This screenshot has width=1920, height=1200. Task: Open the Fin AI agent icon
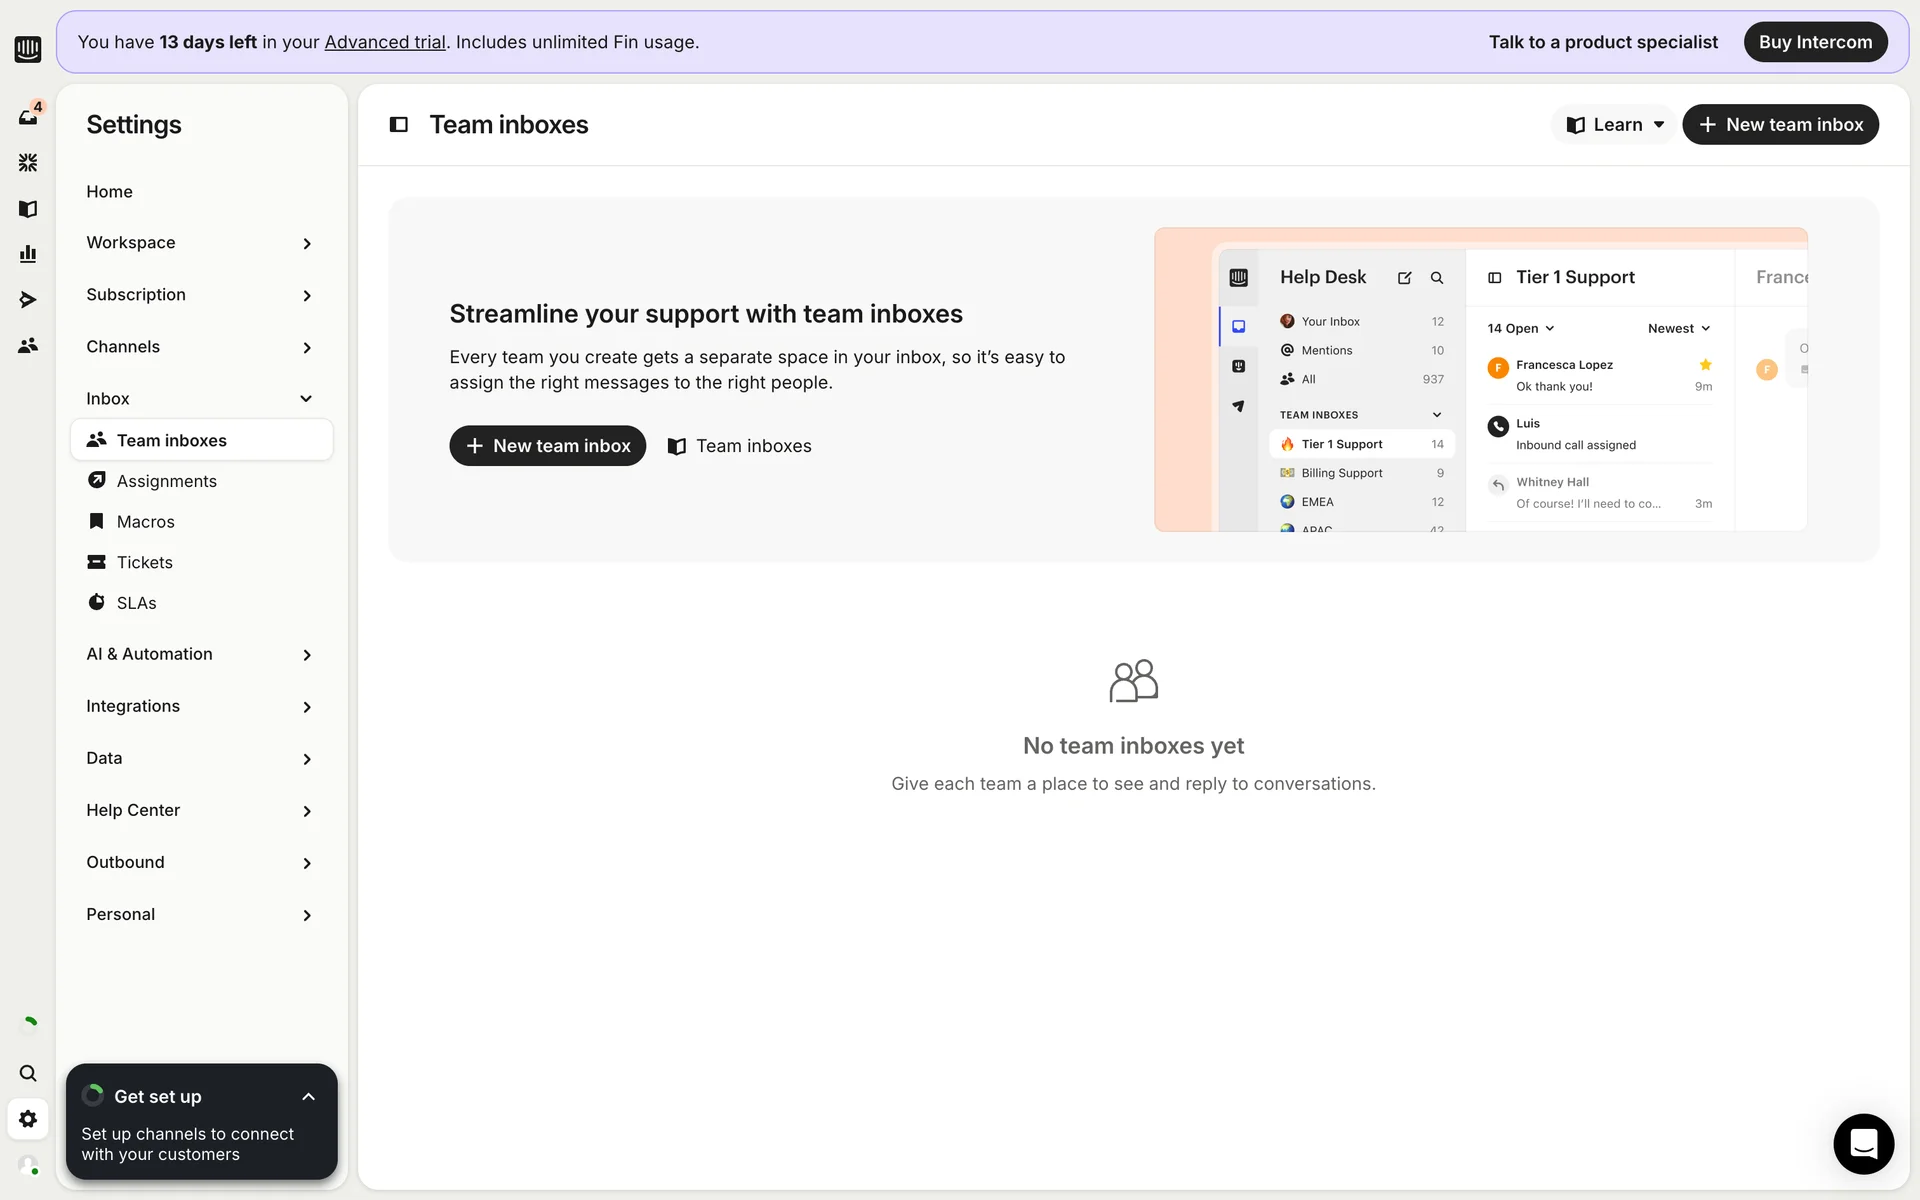pyautogui.click(x=28, y=162)
